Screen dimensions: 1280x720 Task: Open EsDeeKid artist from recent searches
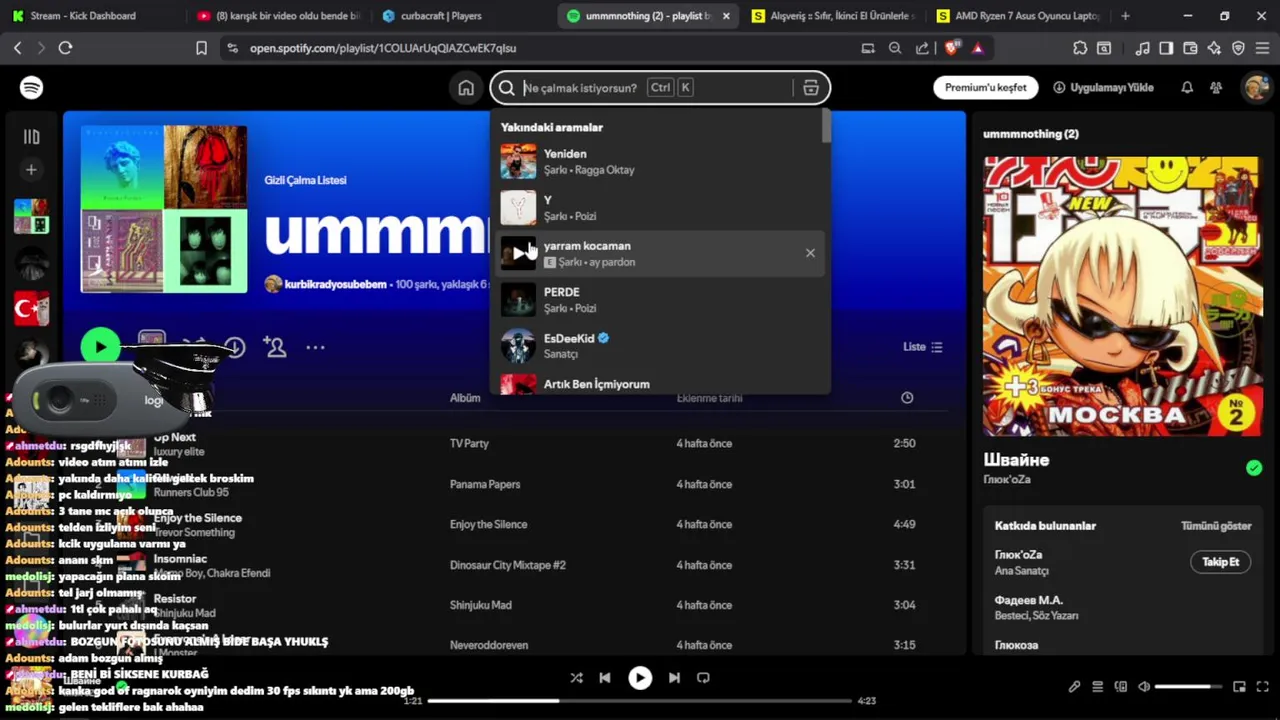[x=660, y=346]
